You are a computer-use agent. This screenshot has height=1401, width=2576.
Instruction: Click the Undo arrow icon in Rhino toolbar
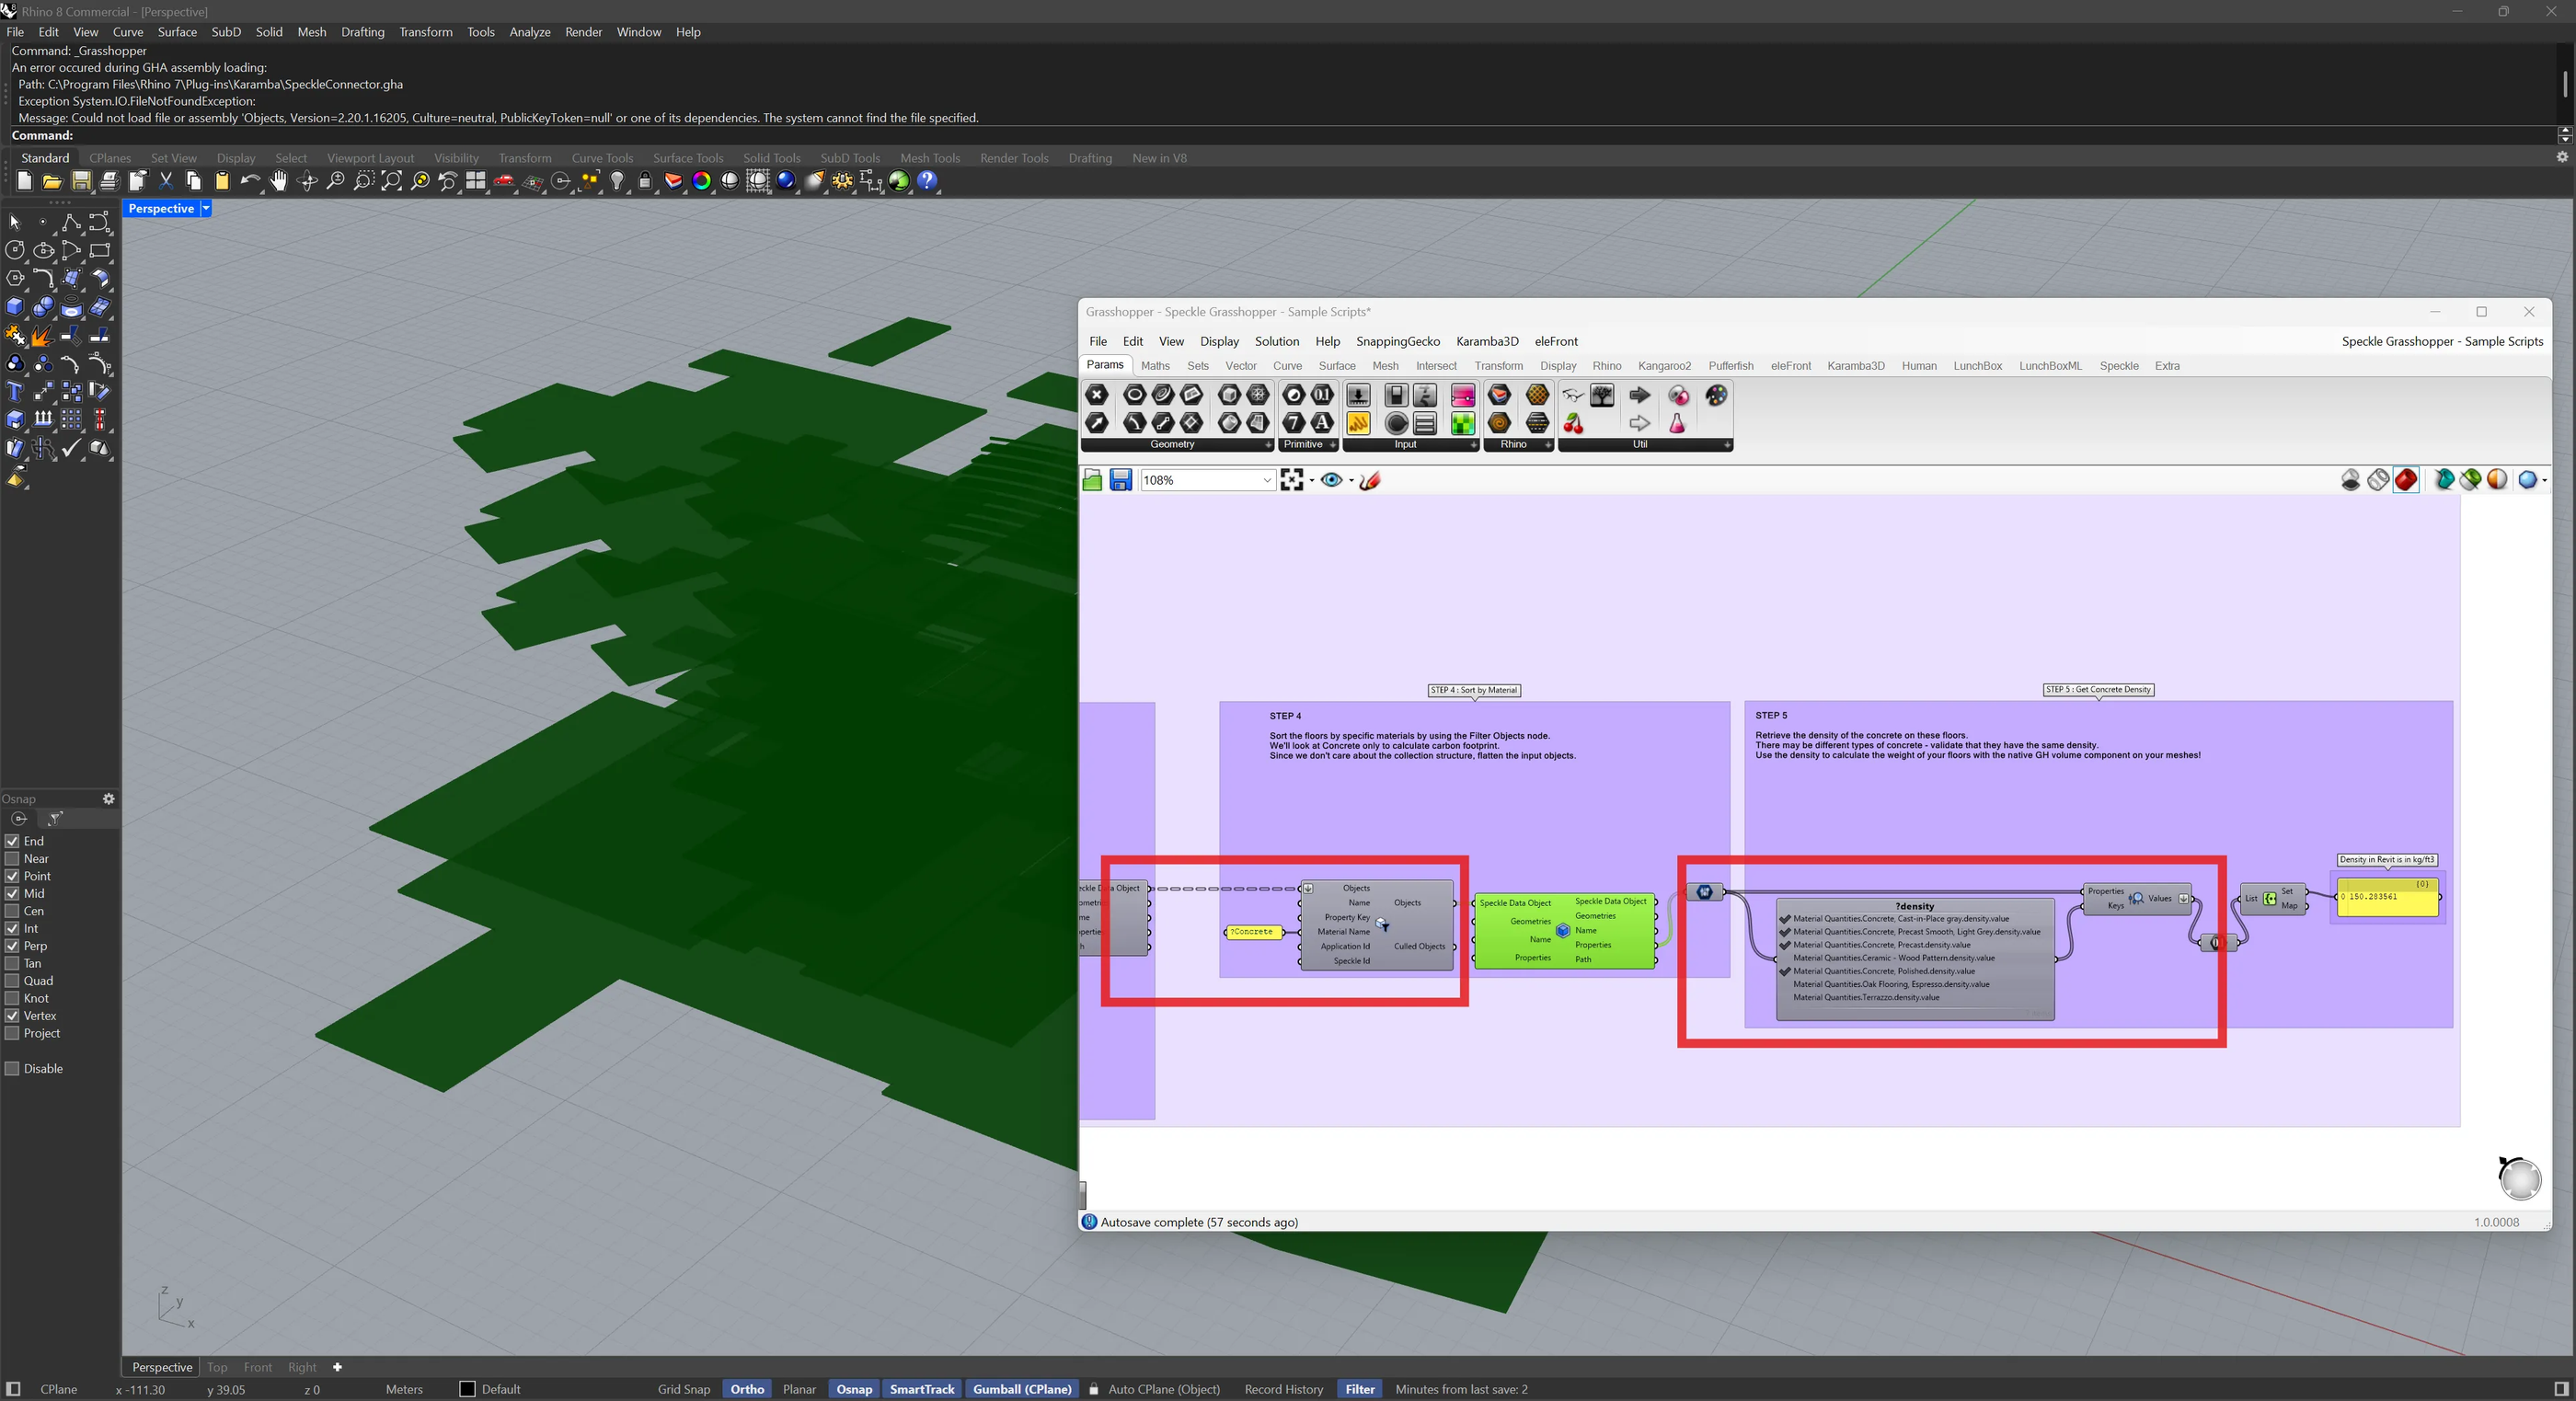coord(251,181)
